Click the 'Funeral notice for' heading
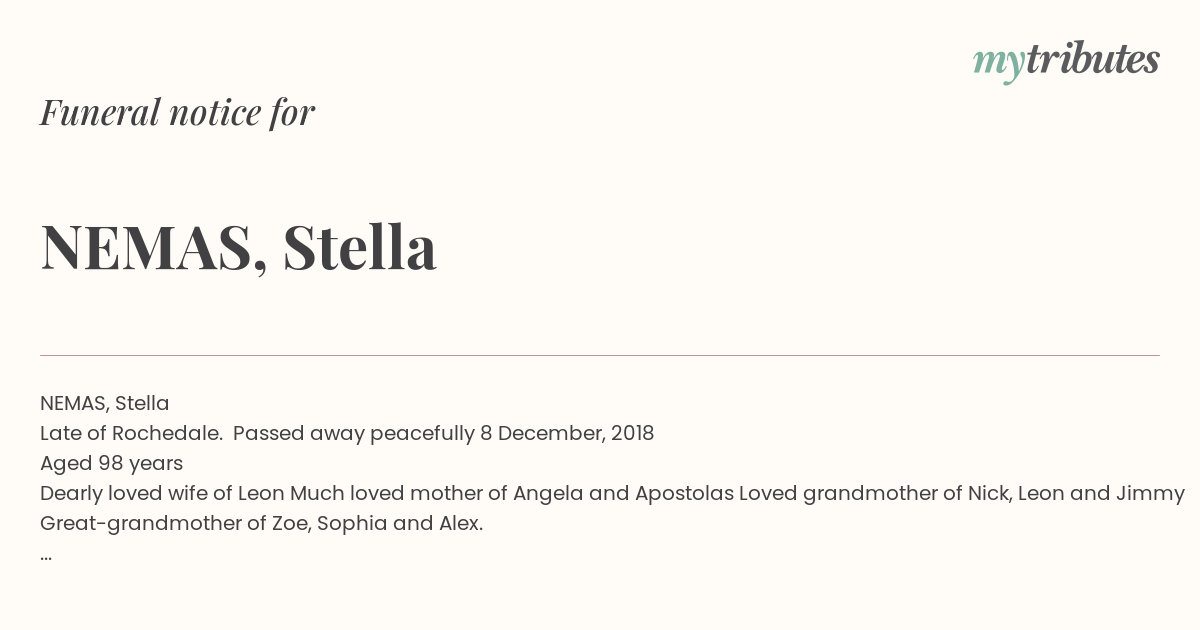Image resolution: width=1200 pixels, height=630 pixels. click(177, 113)
